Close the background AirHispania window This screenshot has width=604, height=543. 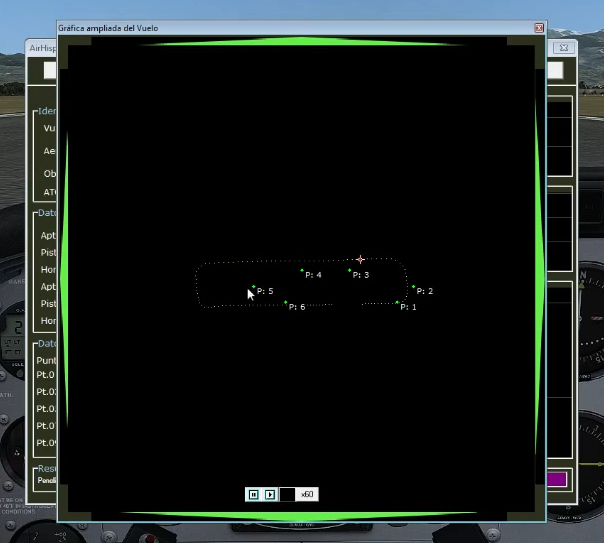(x=565, y=47)
